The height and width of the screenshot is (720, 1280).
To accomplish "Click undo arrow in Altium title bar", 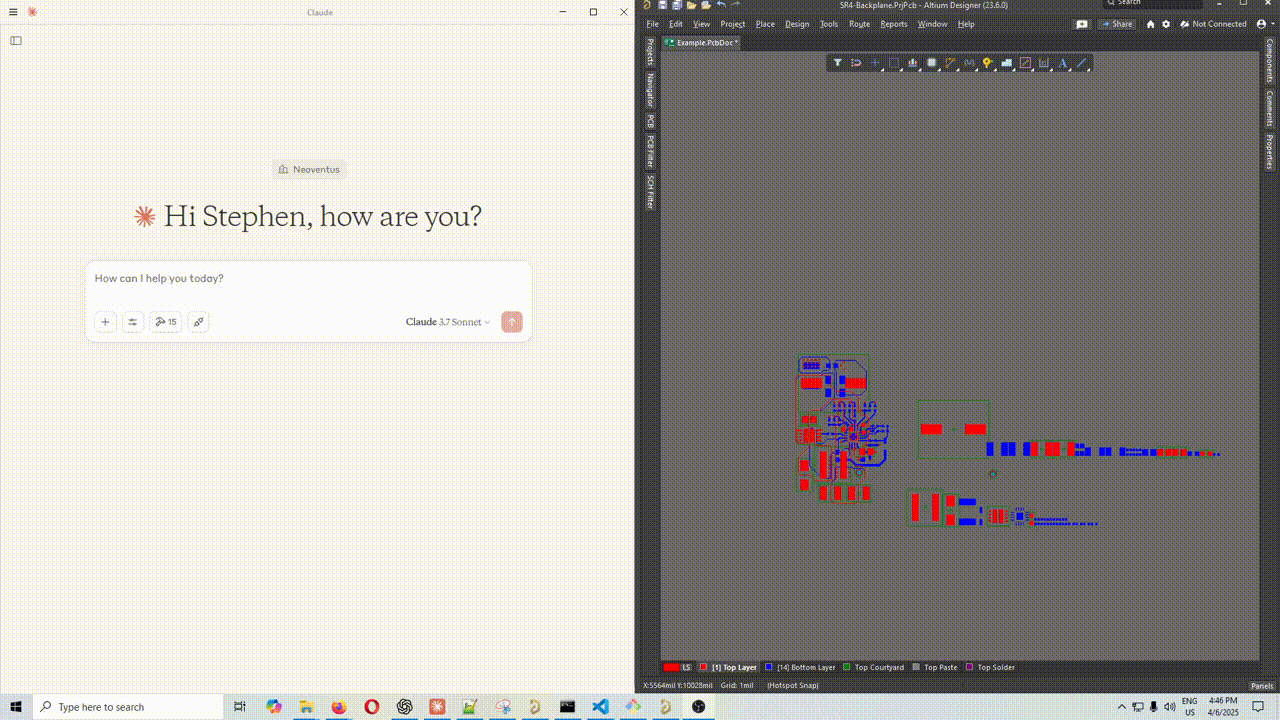I will (x=722, y=5).
